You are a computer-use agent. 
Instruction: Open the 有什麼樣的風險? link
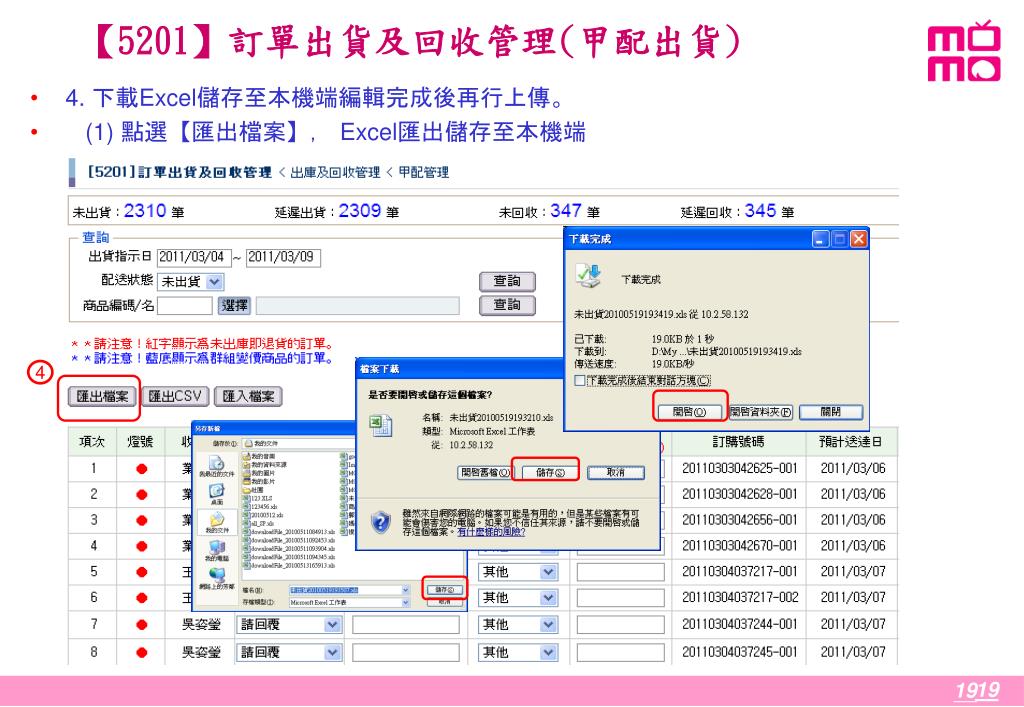490,532
